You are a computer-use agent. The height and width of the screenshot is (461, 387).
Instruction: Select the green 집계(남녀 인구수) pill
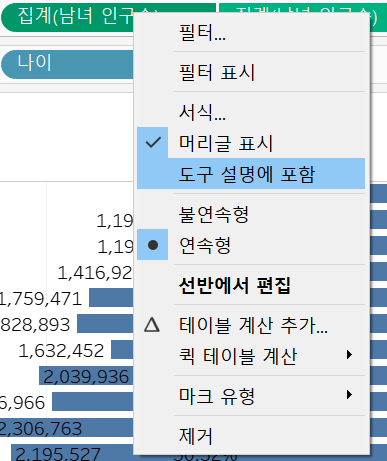(68, 17)
